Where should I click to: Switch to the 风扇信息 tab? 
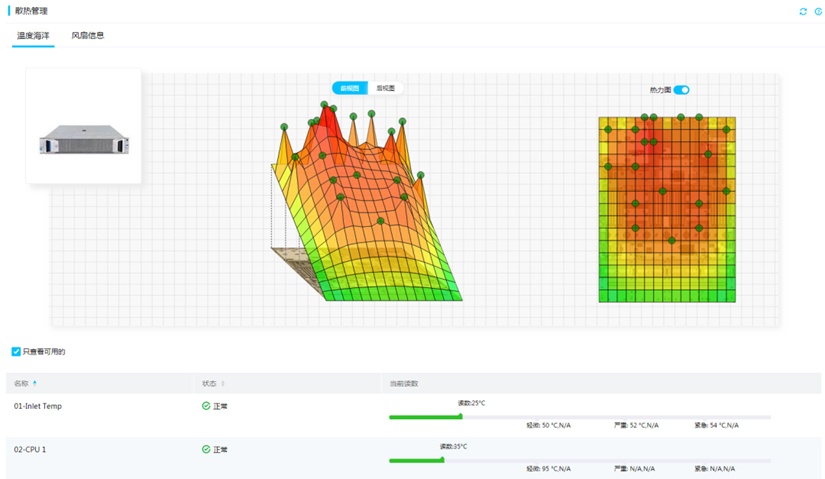(x=87, y=36)
